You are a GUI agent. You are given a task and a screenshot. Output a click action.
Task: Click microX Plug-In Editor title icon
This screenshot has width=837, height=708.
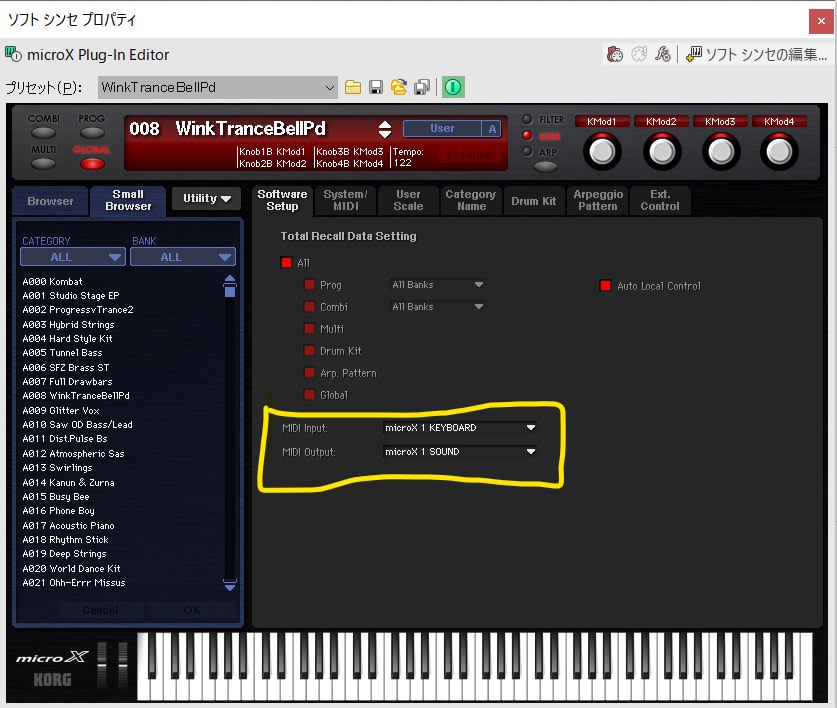[x=13, y=54]
